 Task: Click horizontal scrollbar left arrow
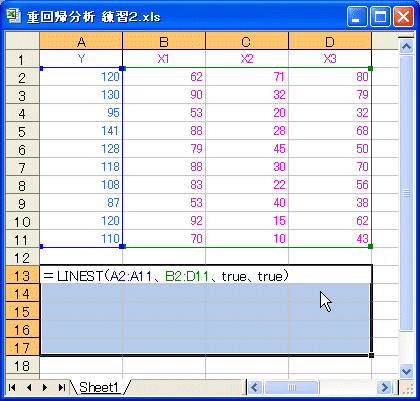[x=255, y=387]
